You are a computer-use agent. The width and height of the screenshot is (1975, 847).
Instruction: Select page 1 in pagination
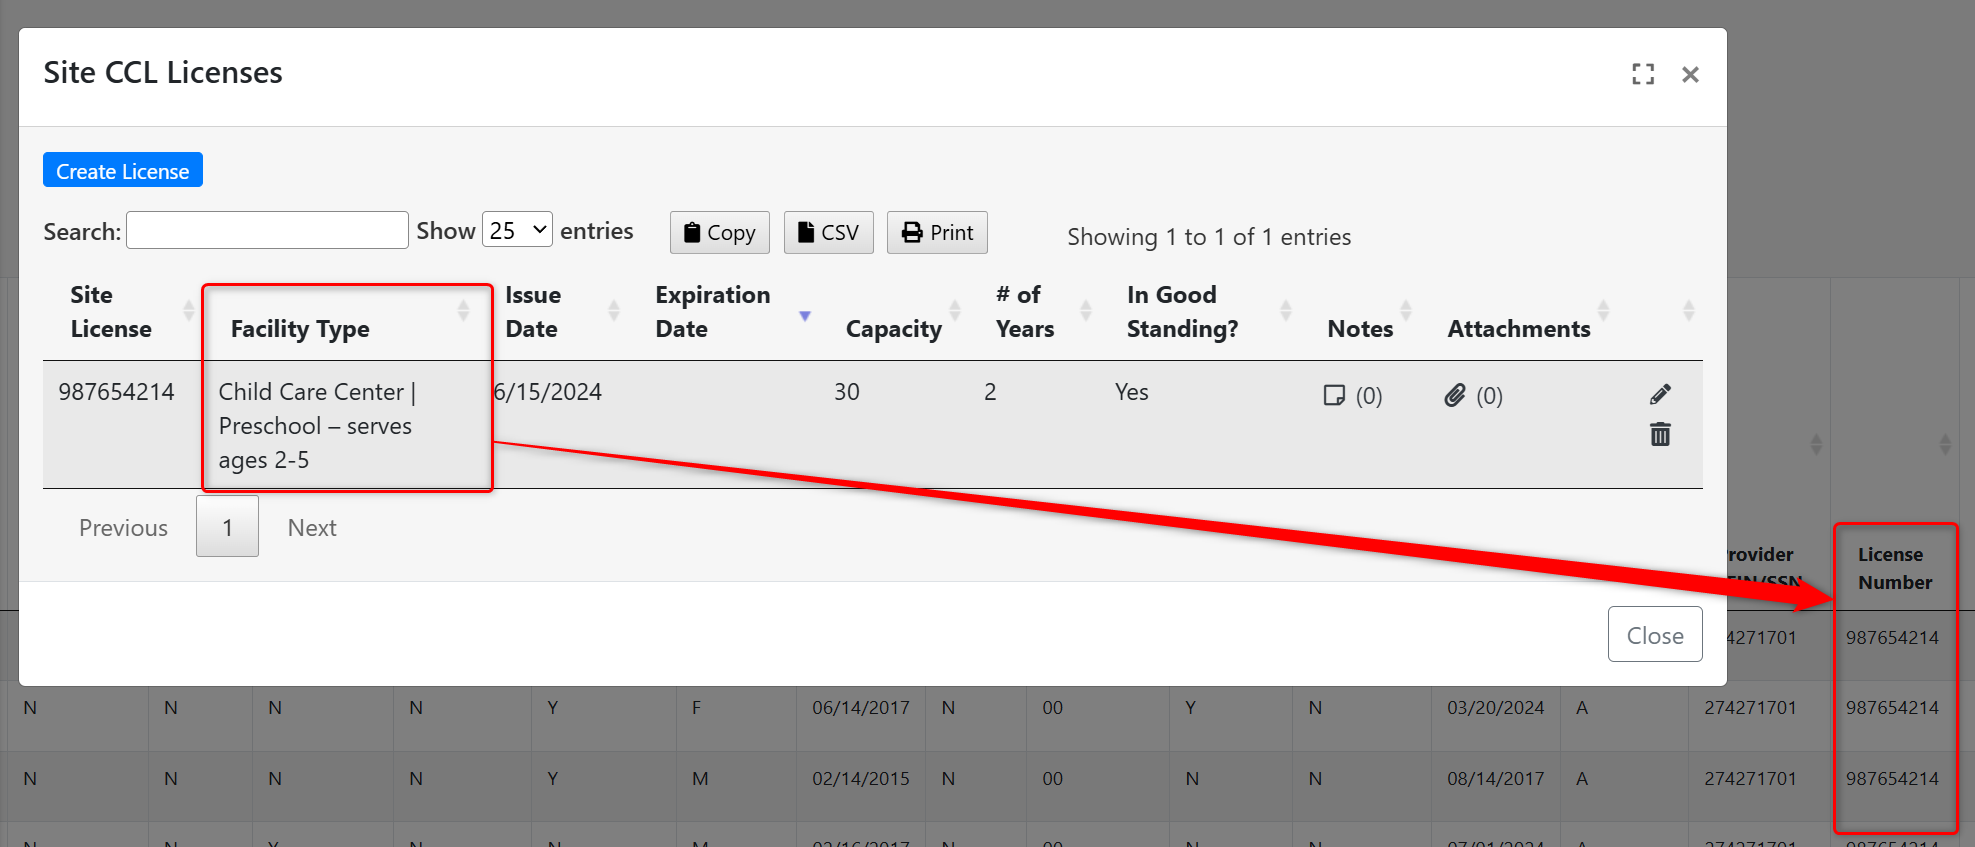(227, 527)
